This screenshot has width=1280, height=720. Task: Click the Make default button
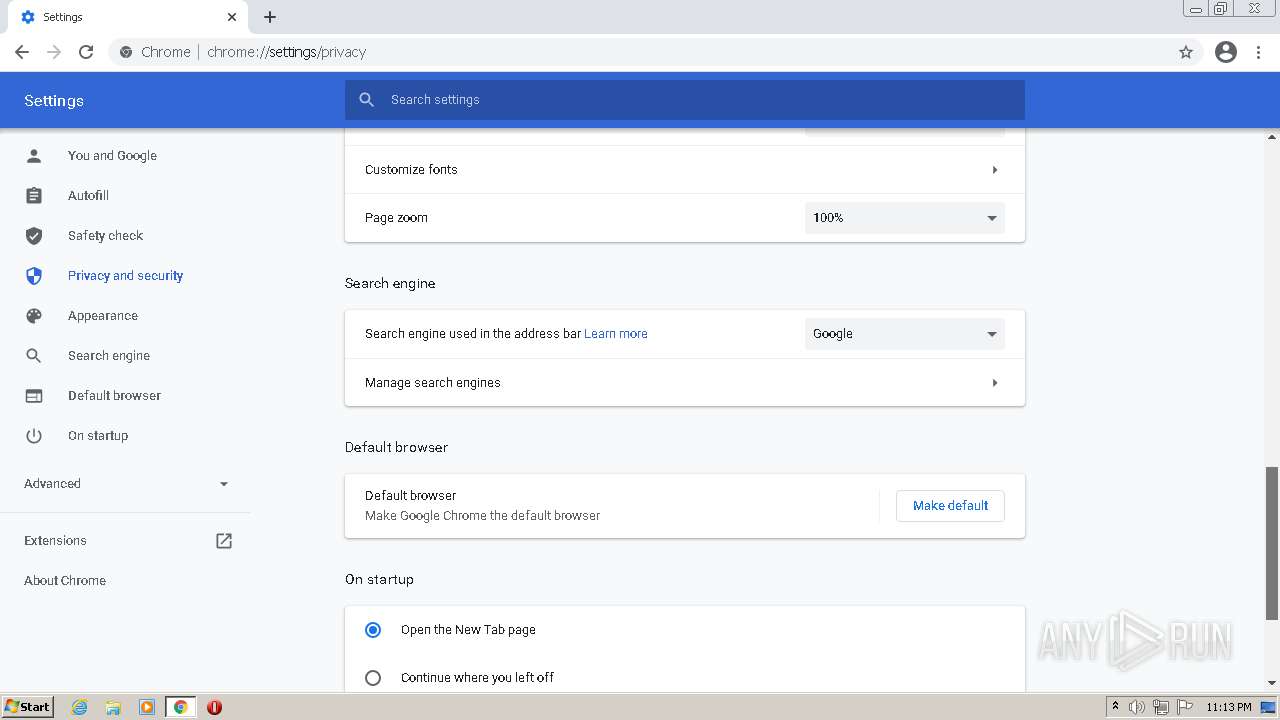click(950, 506)
